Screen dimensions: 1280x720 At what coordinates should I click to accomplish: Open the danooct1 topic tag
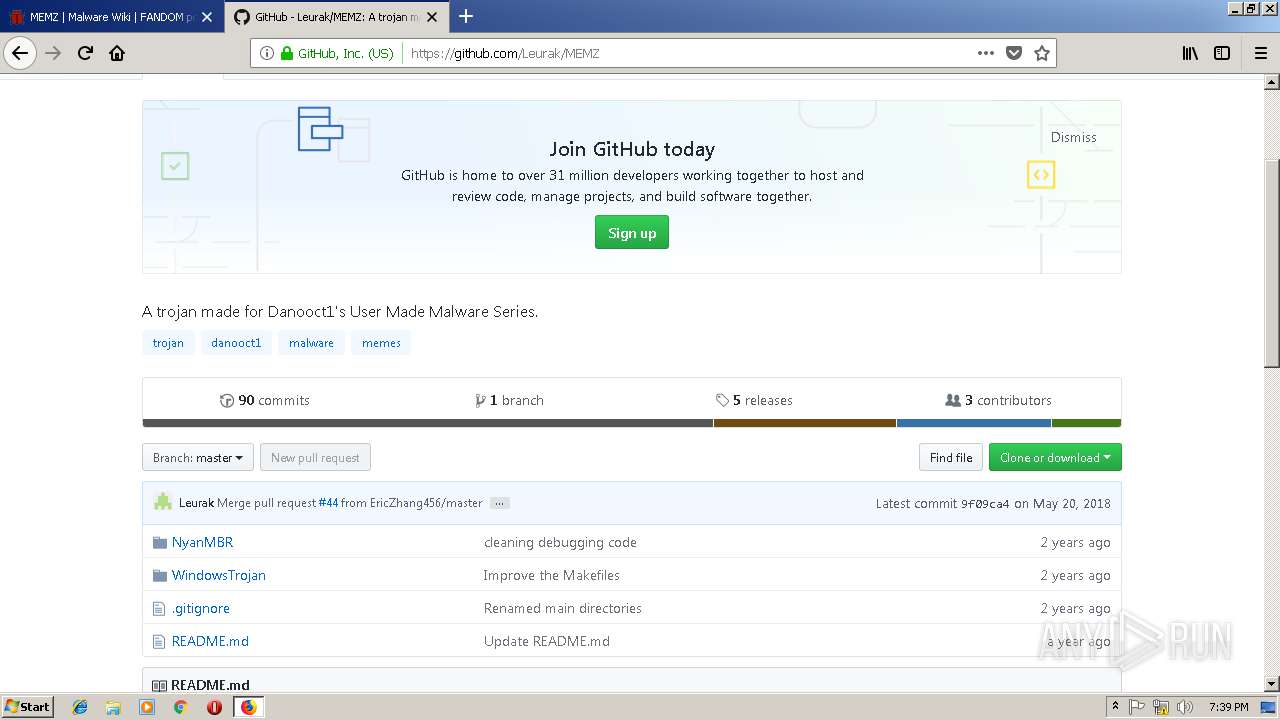236,343
